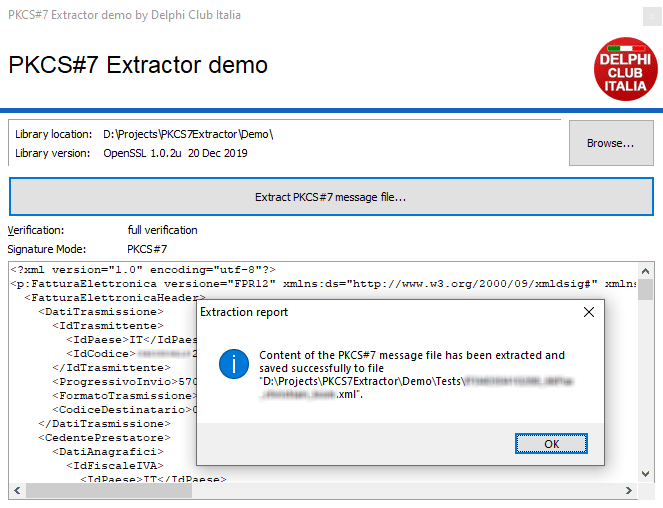This screenshot has width=663, height=508.
Task: Click library location path D:\Projects\PKCS7Extractor\Demo\
Action: coord(188,134)
